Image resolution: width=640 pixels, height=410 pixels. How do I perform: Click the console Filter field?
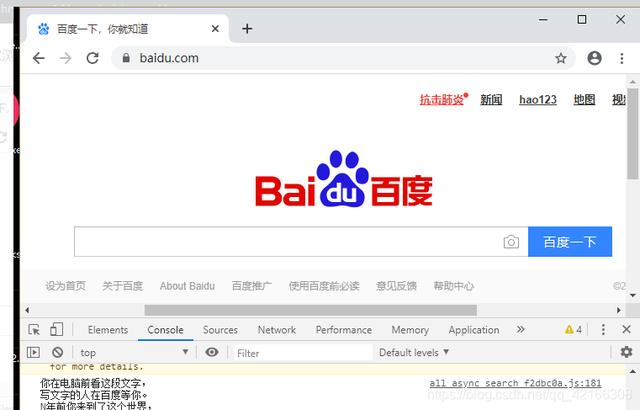point(302,353)
